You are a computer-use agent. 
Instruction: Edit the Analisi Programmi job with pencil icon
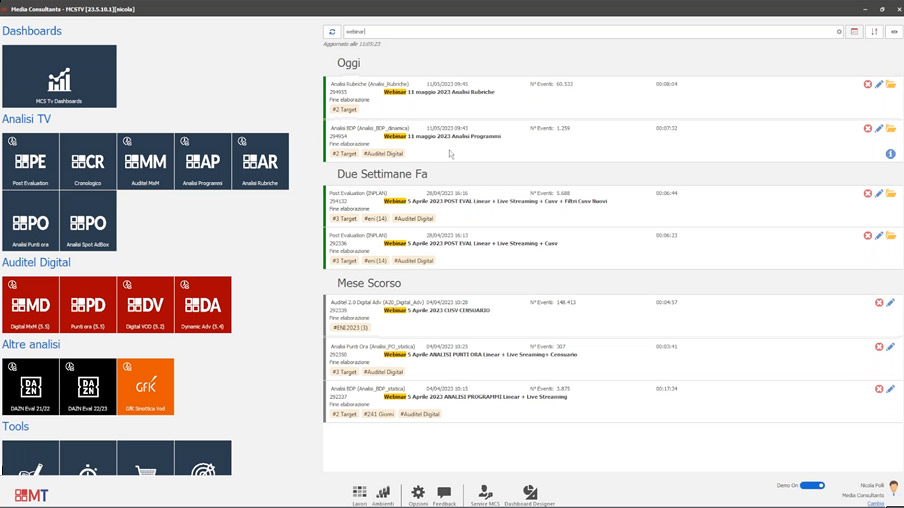(x=879, y=129)
